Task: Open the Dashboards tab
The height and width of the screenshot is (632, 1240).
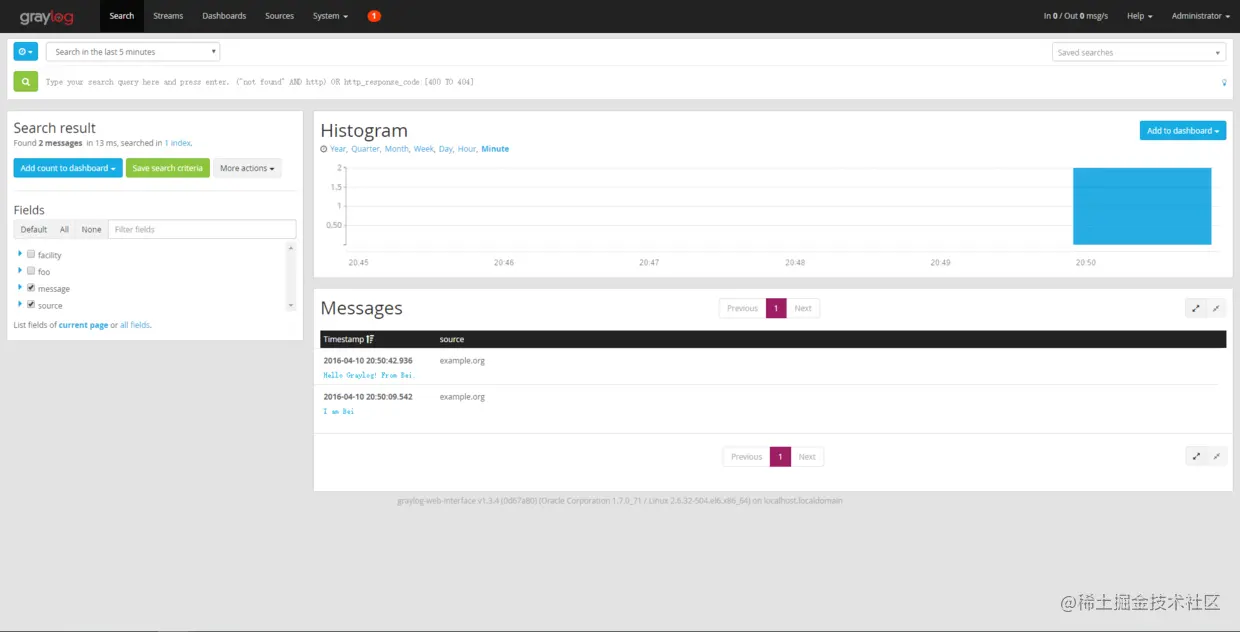Action: coord(224,16)
